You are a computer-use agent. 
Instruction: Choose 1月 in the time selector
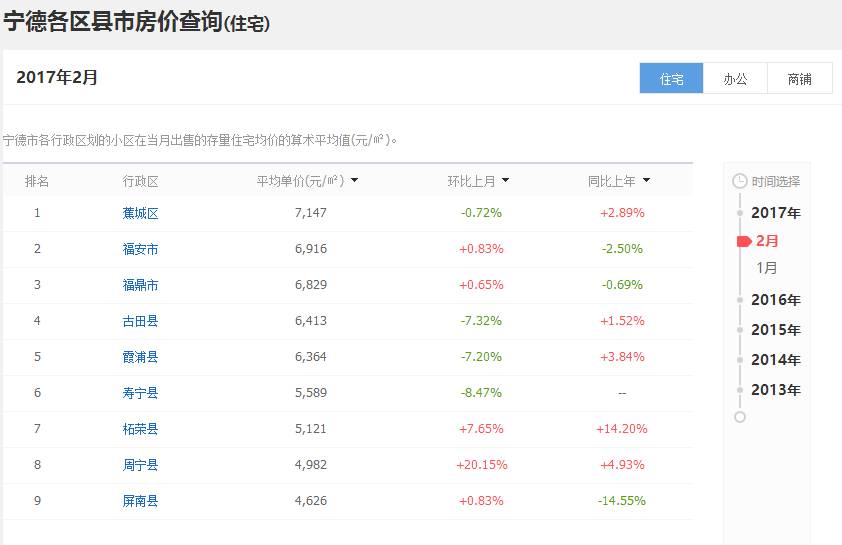[x=767, y=268]
